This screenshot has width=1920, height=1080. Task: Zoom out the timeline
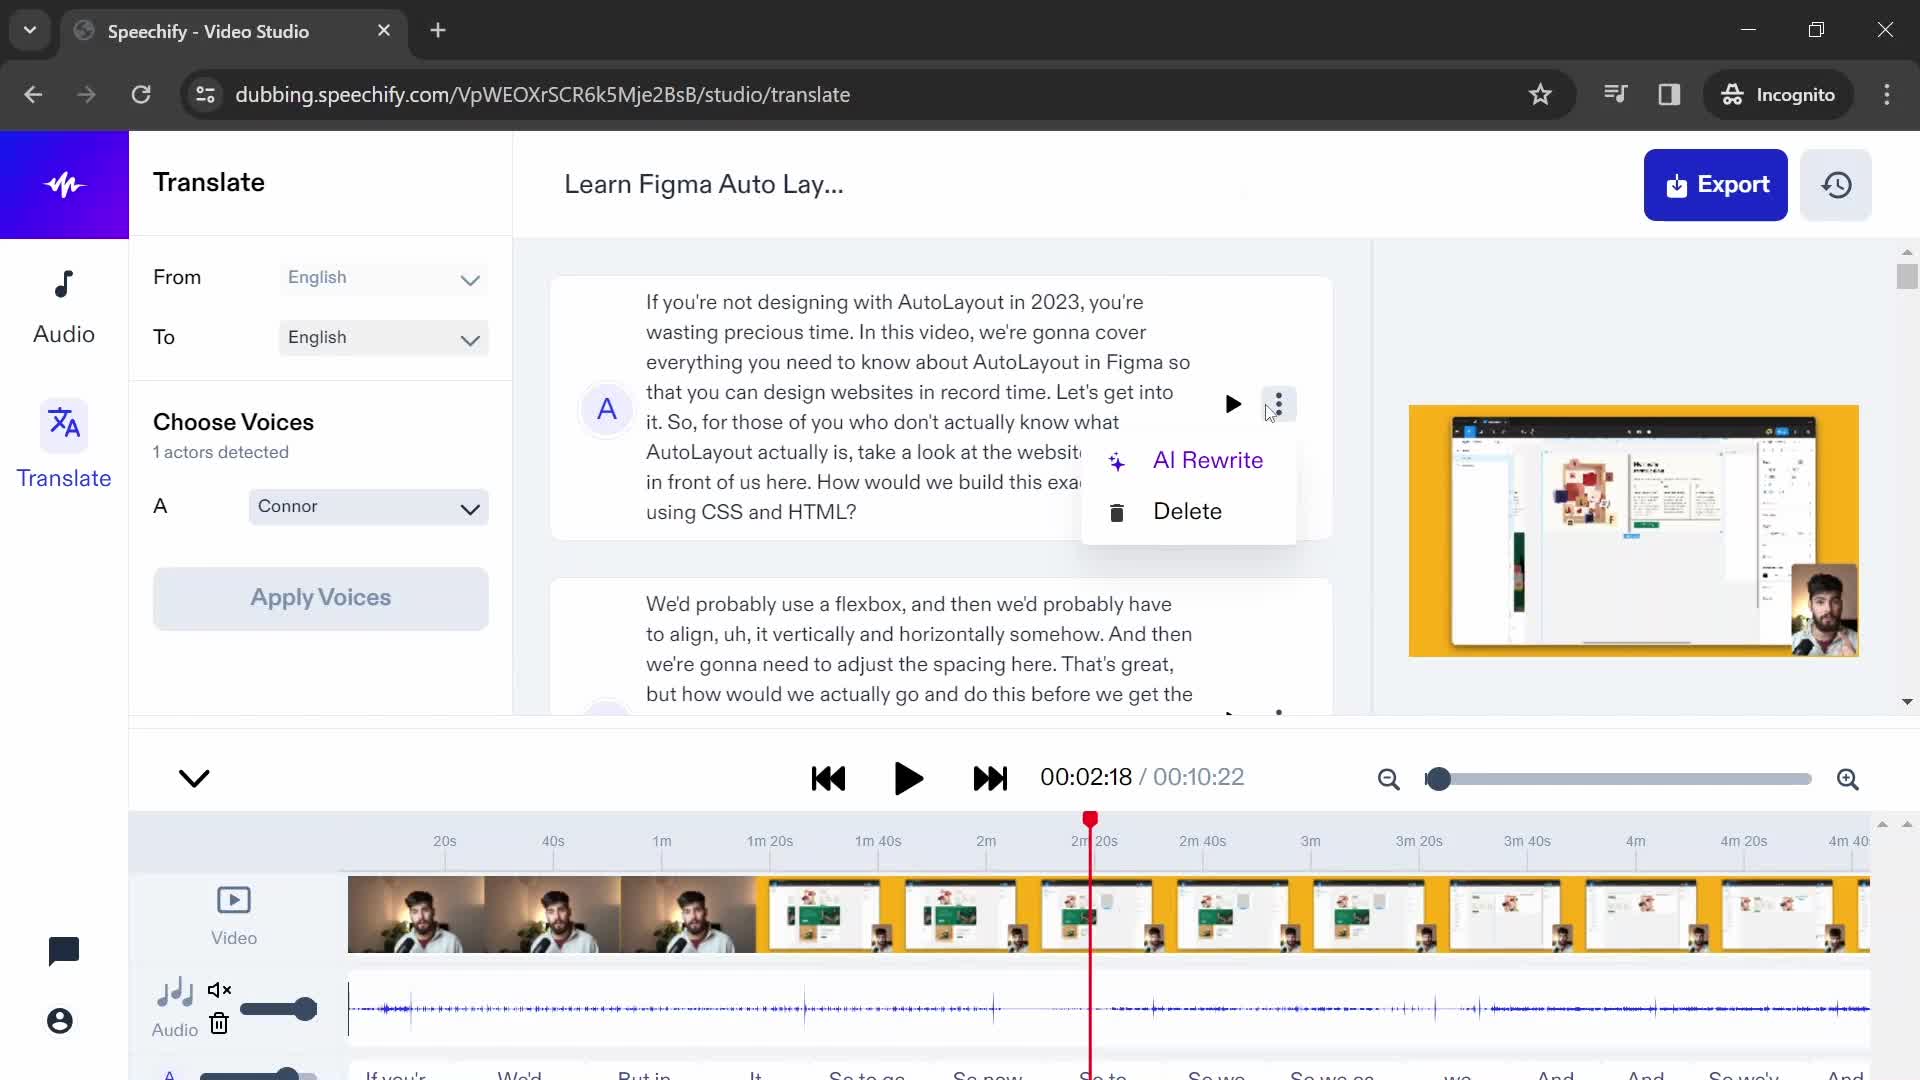coord(1388,779)
